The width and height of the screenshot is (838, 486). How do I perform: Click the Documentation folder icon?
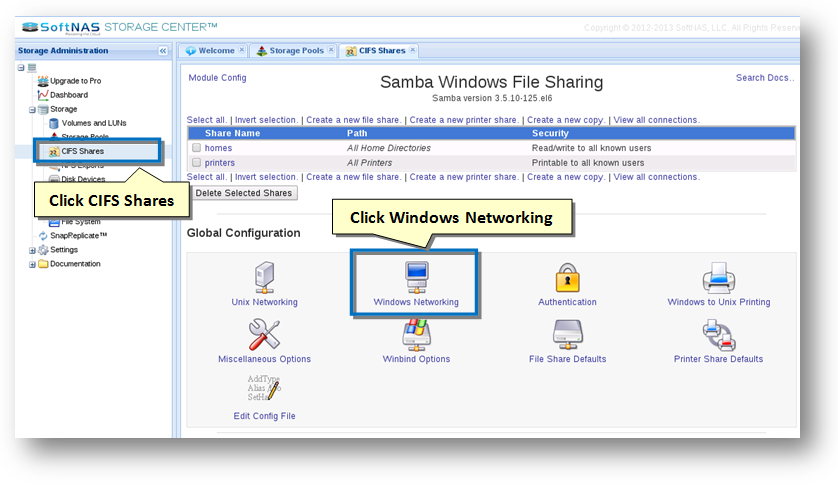click(x=43, y=264)
